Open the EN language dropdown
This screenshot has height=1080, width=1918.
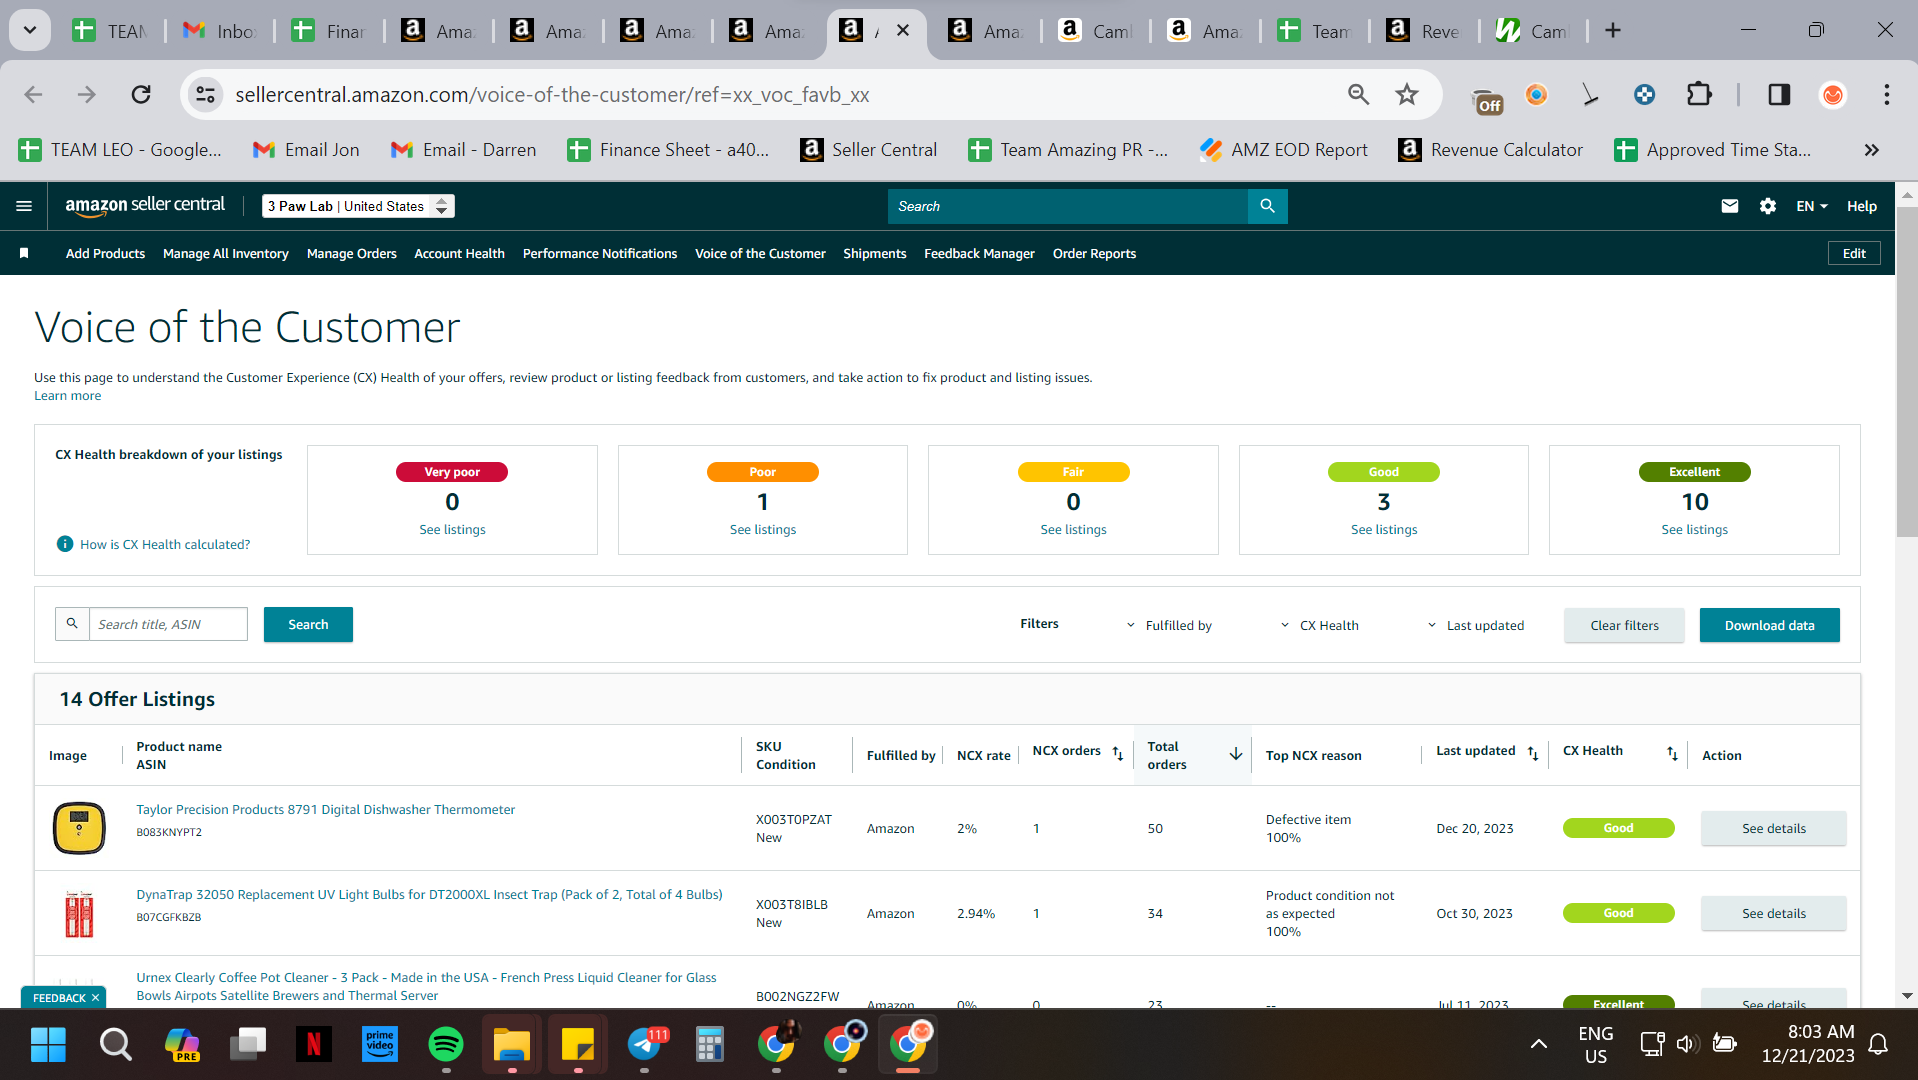(1812, 206)
